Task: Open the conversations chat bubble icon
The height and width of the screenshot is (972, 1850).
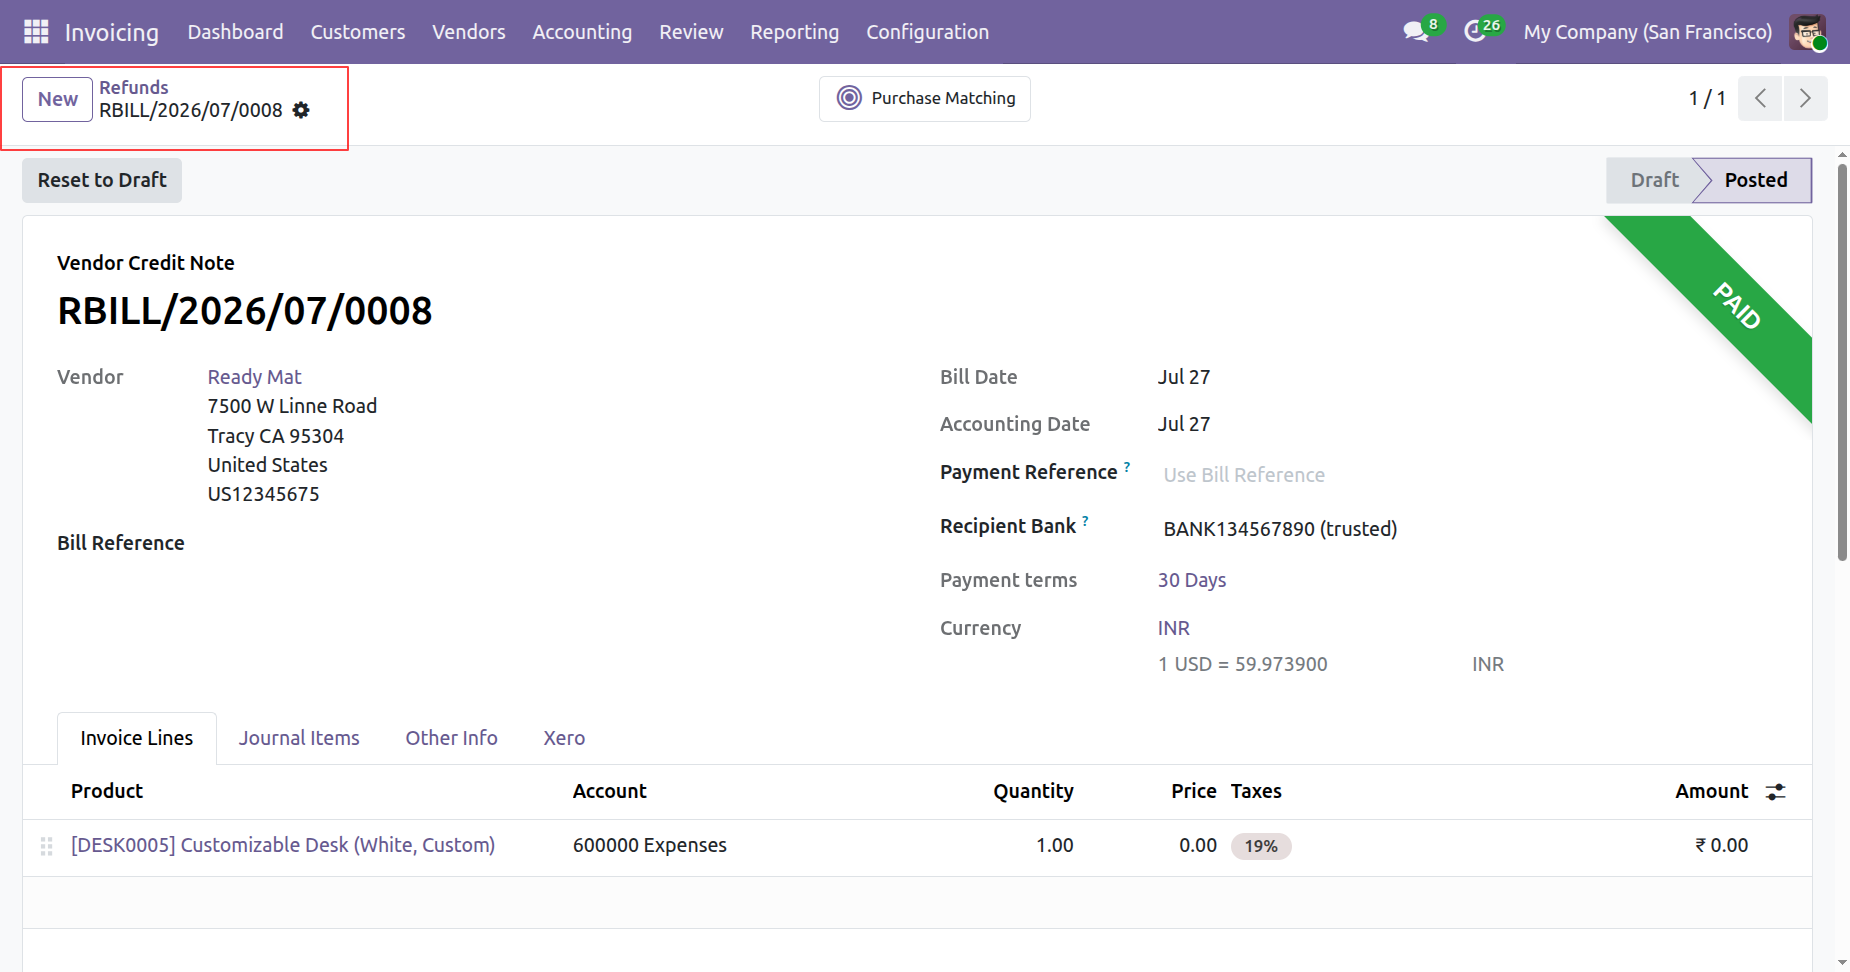Action: [x=1415, y=32]
